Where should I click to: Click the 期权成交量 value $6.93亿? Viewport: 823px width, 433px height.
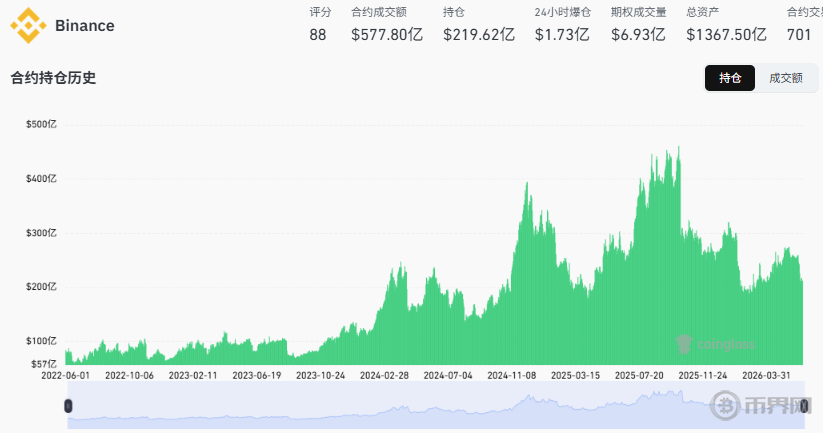(638, 35)
